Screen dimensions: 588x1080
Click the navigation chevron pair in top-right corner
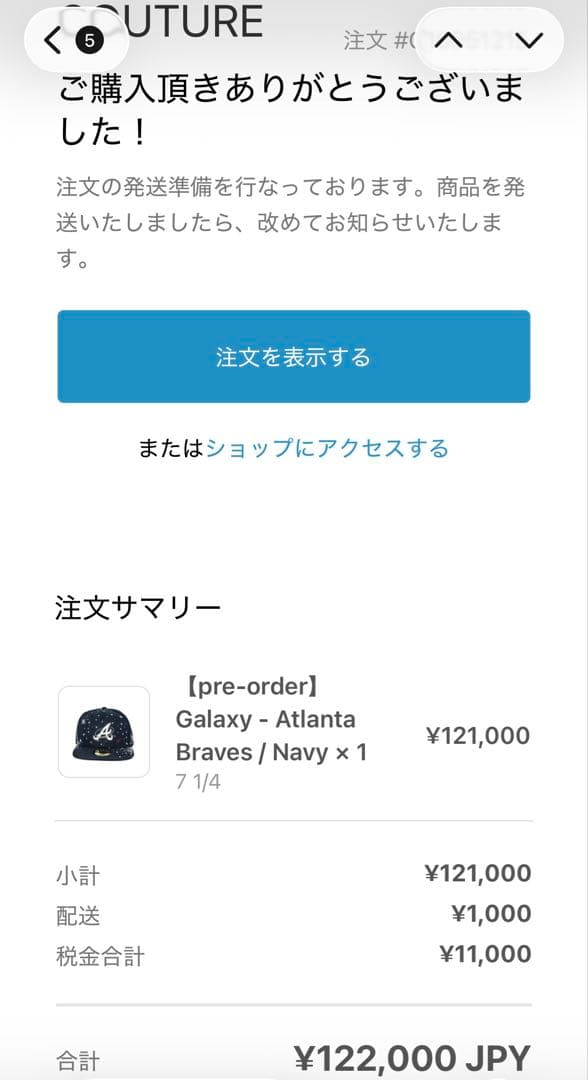490,40
